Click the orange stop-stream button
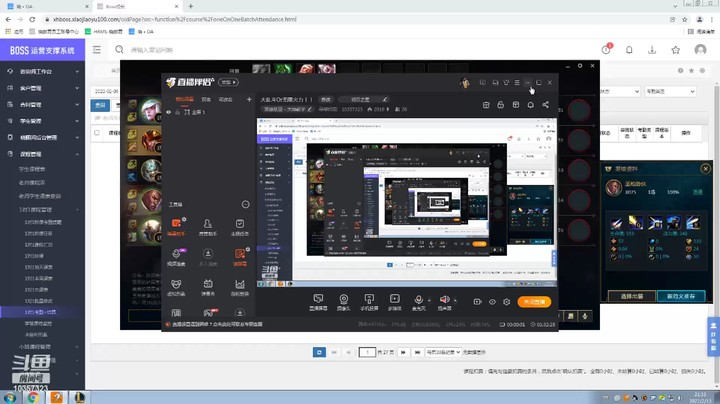Viewport: 720px width, 404px height. point(534,302)
